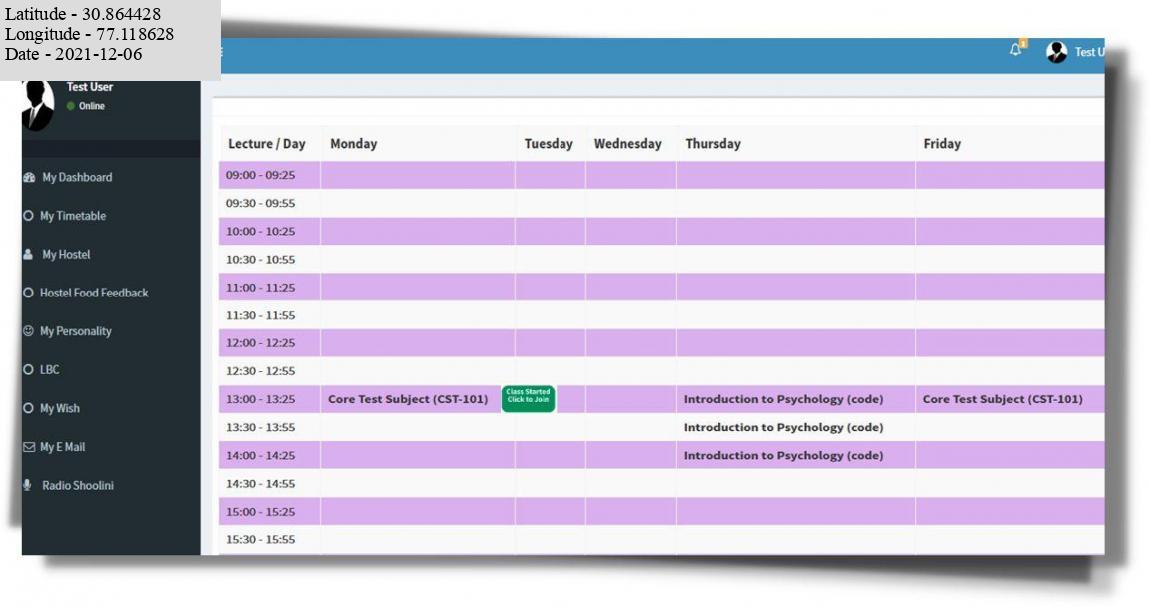Join class via green Class Started button

coord(528,398)
